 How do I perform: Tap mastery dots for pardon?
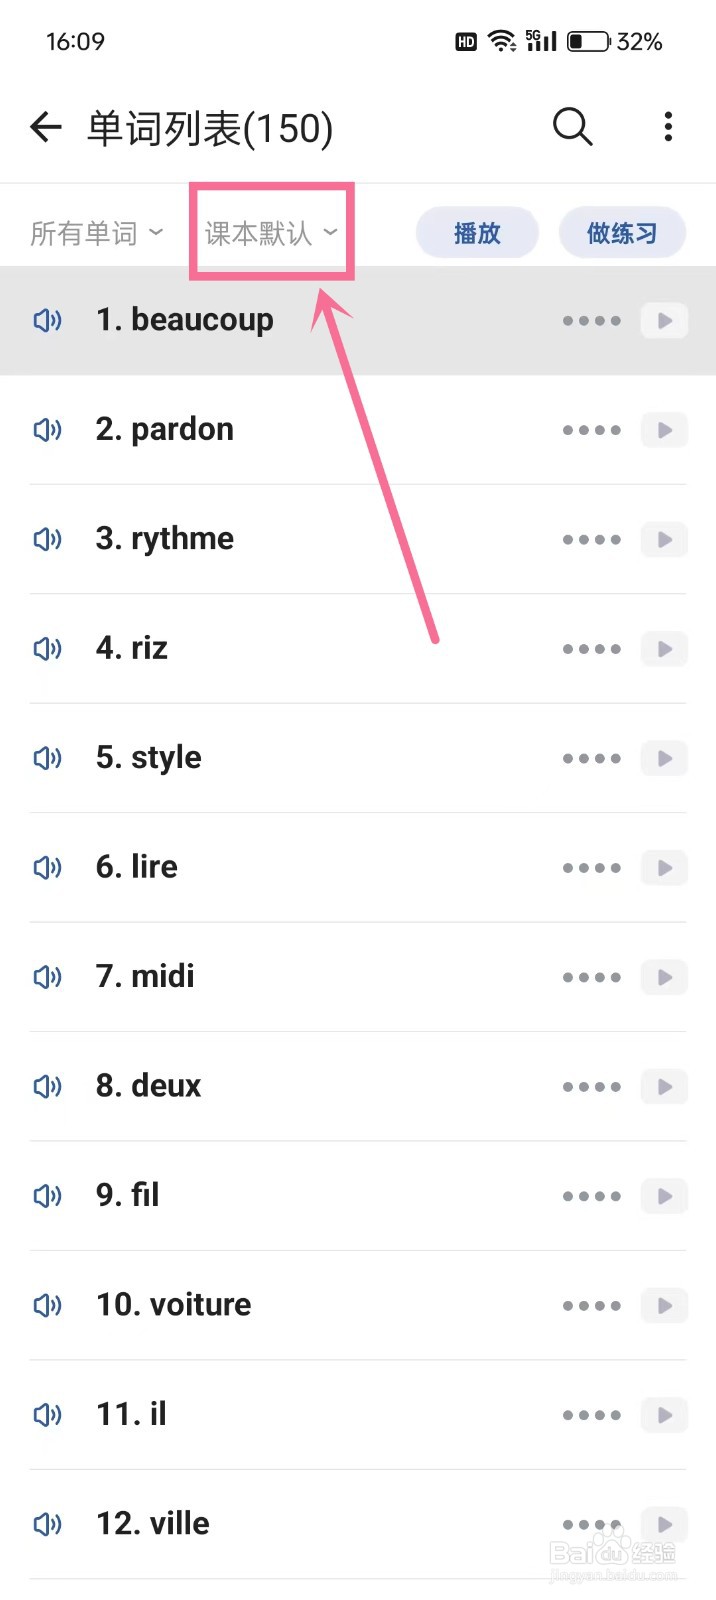[591, 430]
